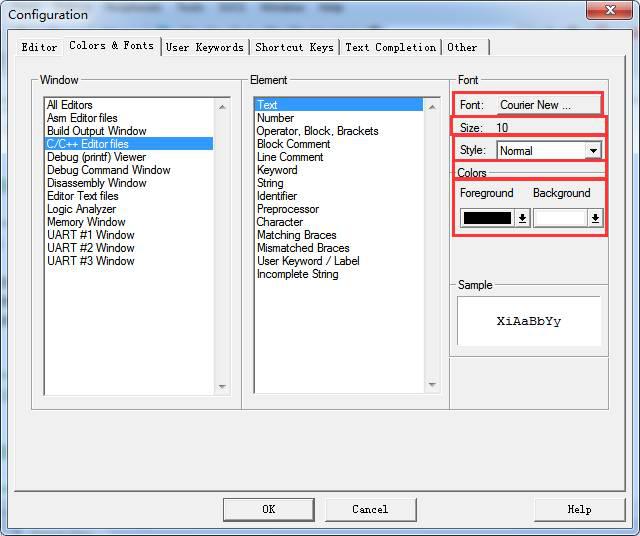Open the Foreground color dropdown arrow
640x536 pixels.
pos(522,218)
